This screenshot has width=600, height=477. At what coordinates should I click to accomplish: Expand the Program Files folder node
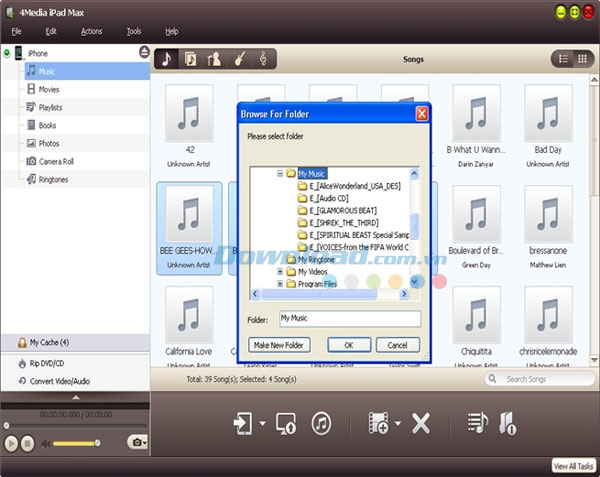pos(281,284)
